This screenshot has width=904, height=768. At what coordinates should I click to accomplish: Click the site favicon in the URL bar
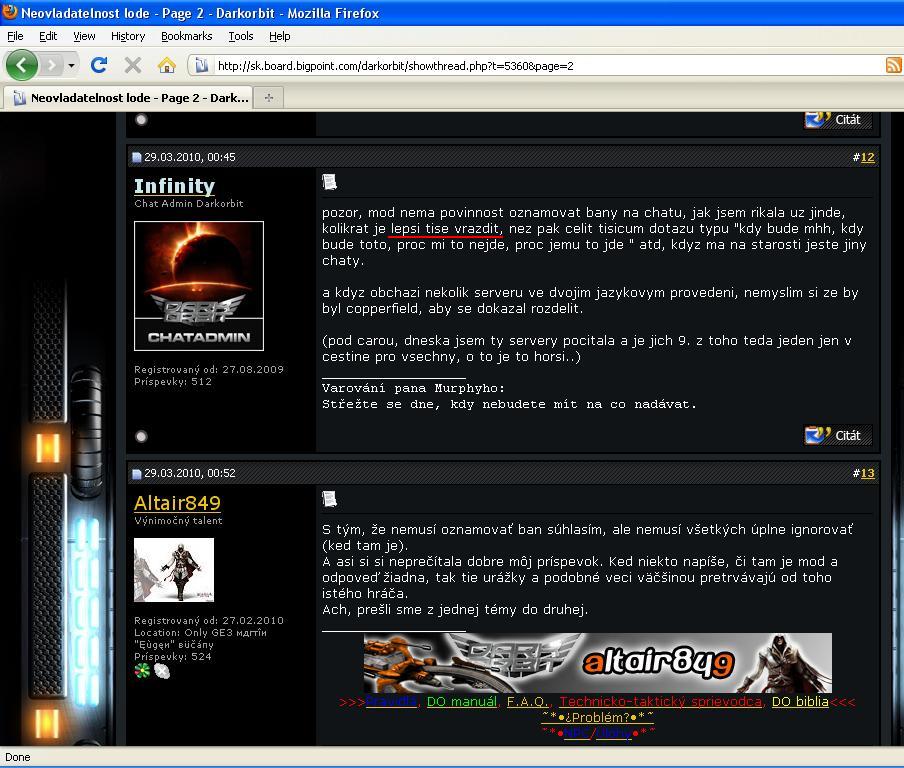201,66
